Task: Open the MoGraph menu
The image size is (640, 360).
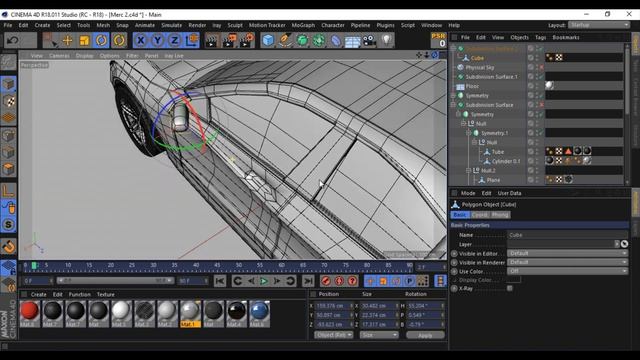Action: [303, 25]
